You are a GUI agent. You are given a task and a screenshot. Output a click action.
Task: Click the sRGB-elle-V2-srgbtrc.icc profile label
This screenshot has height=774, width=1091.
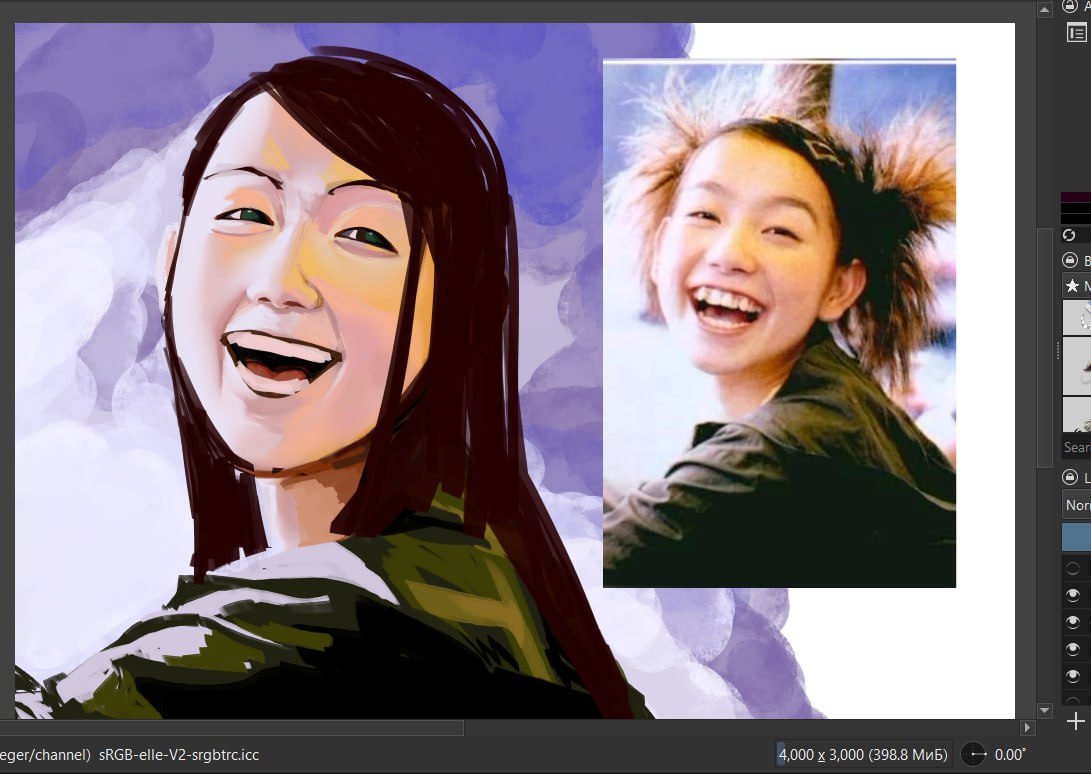click(179, 754)
